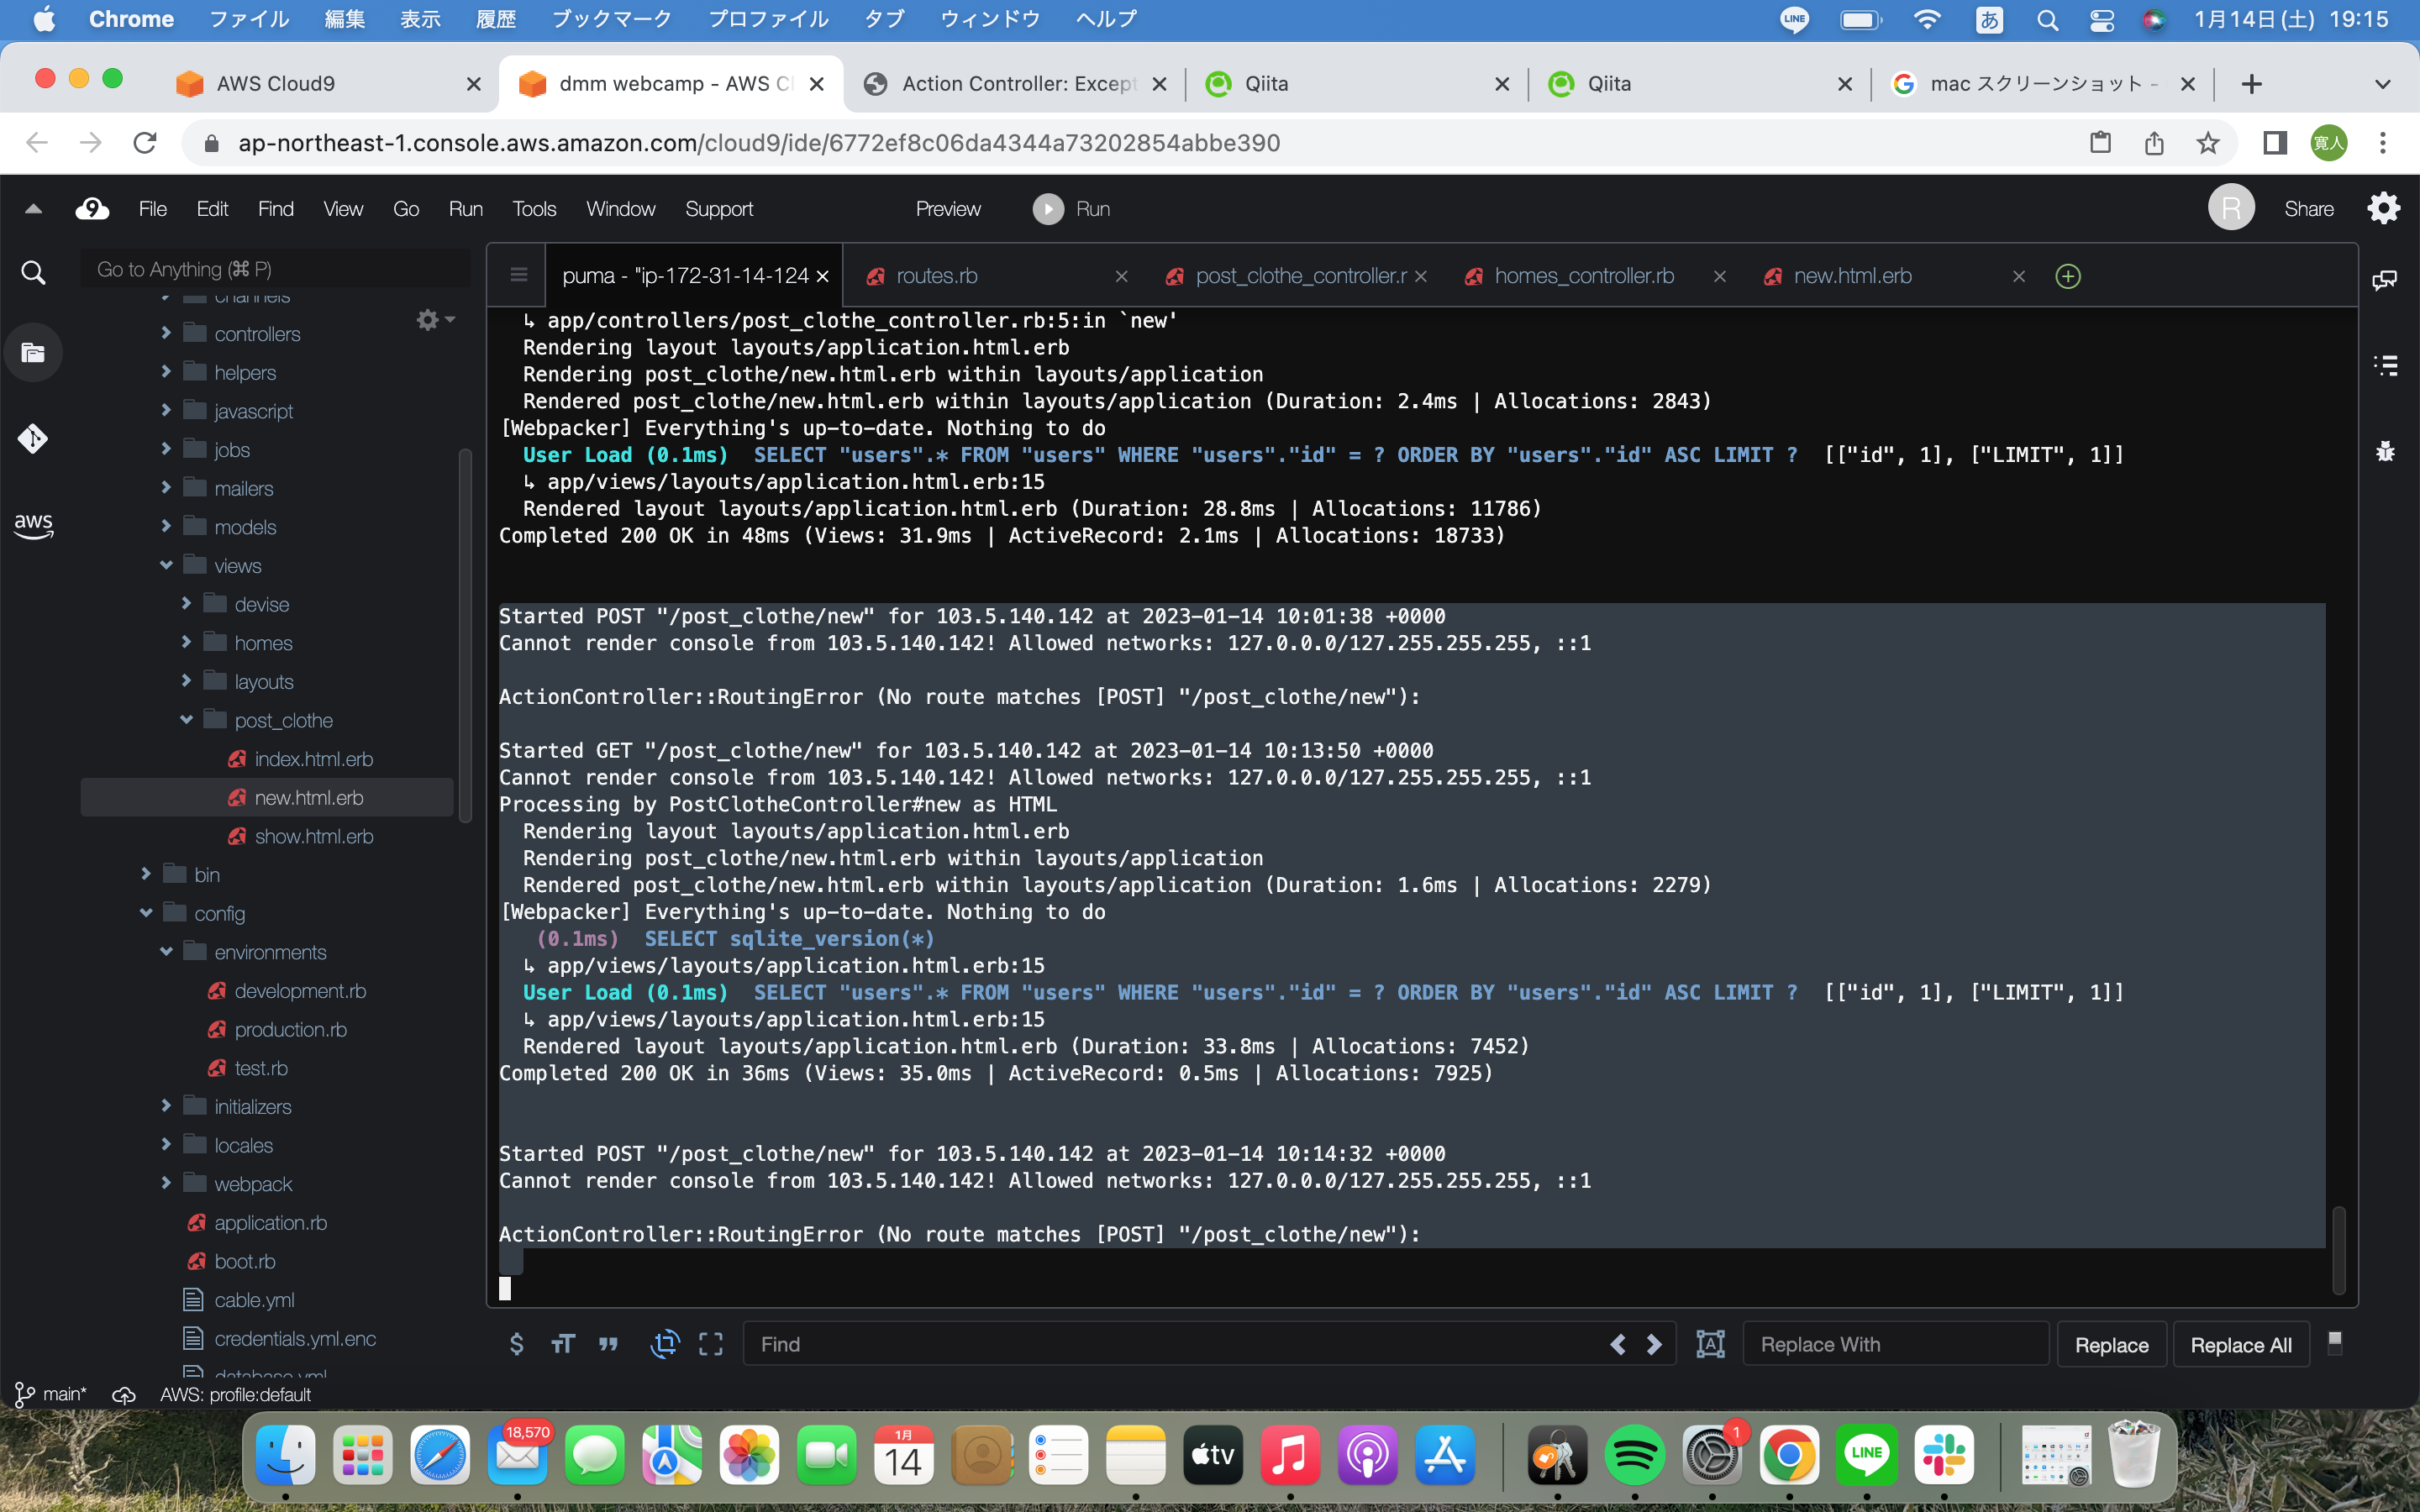Screen dimensions: 2420x1512
Task: Open show.html.erb in file tree
Action: pyautogui.click(x=313, y=836)
